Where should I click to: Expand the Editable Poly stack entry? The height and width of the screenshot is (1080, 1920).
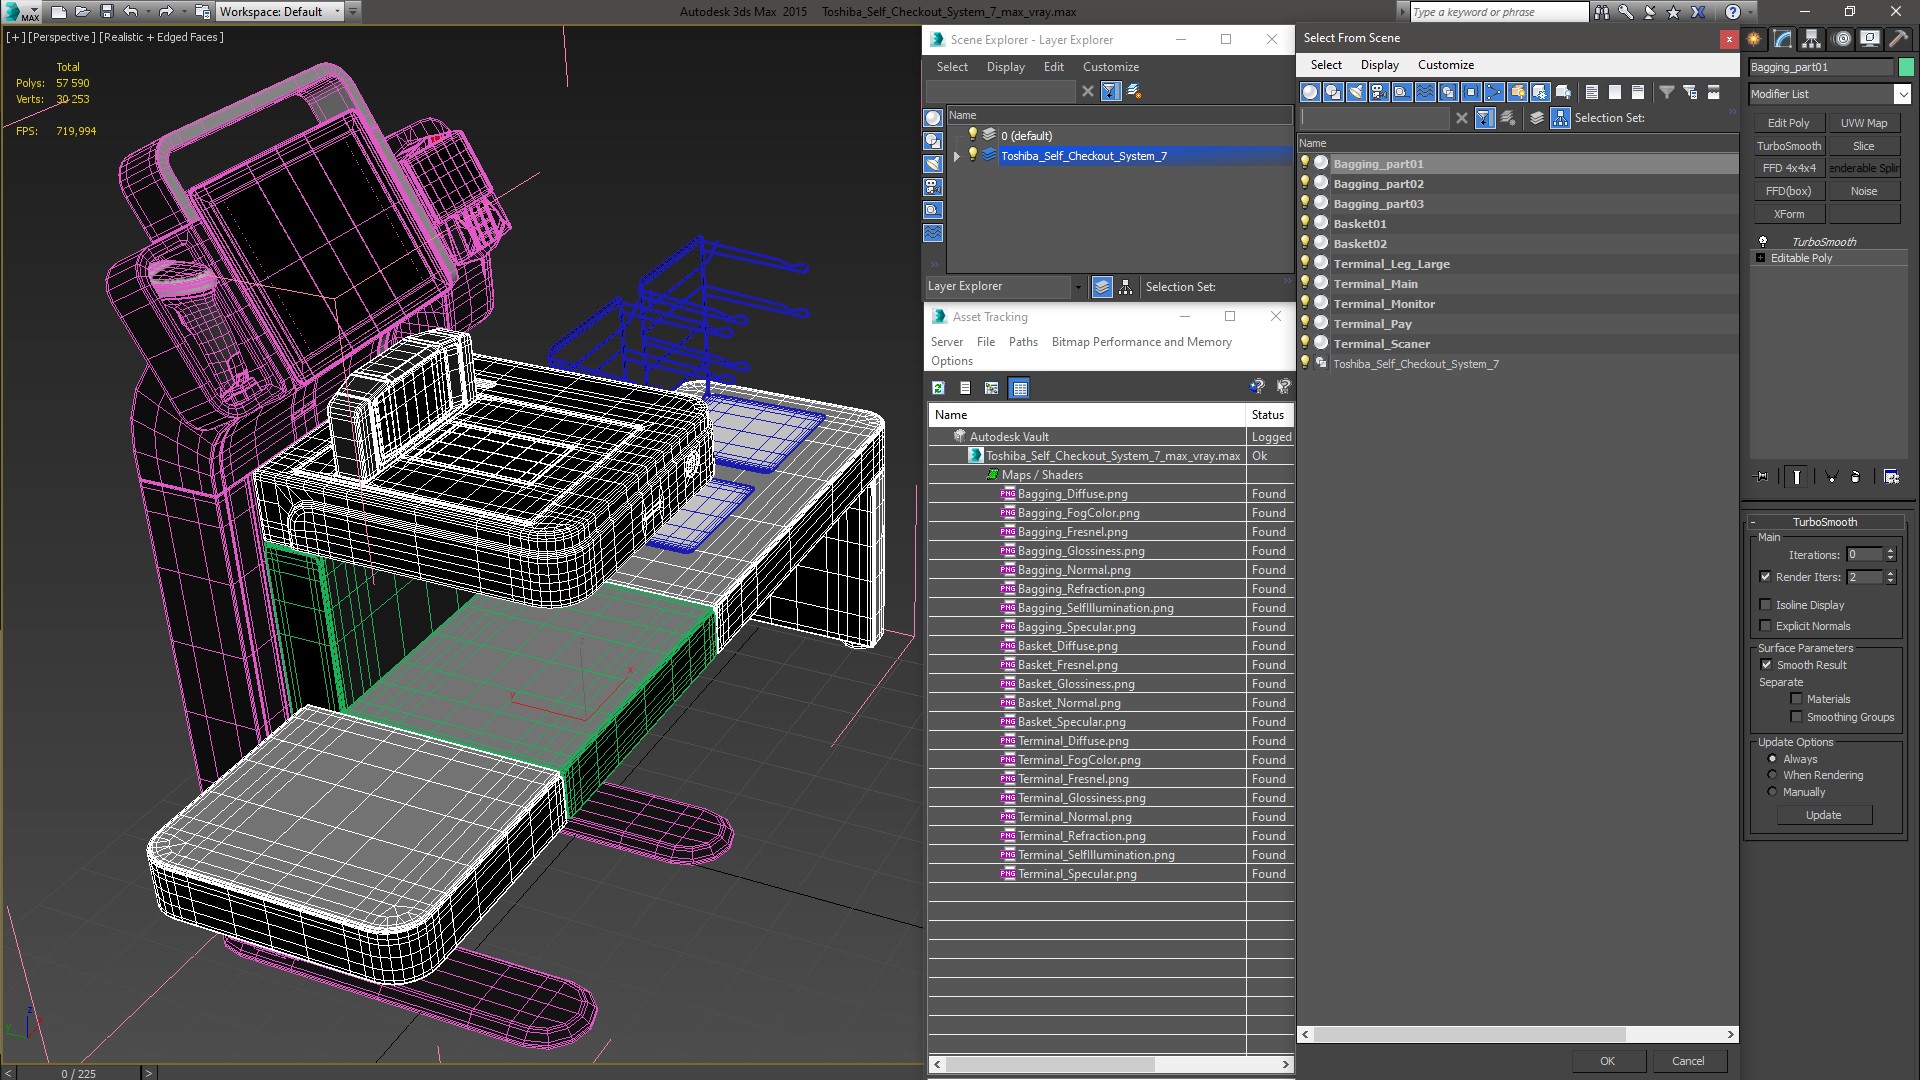1761,258
